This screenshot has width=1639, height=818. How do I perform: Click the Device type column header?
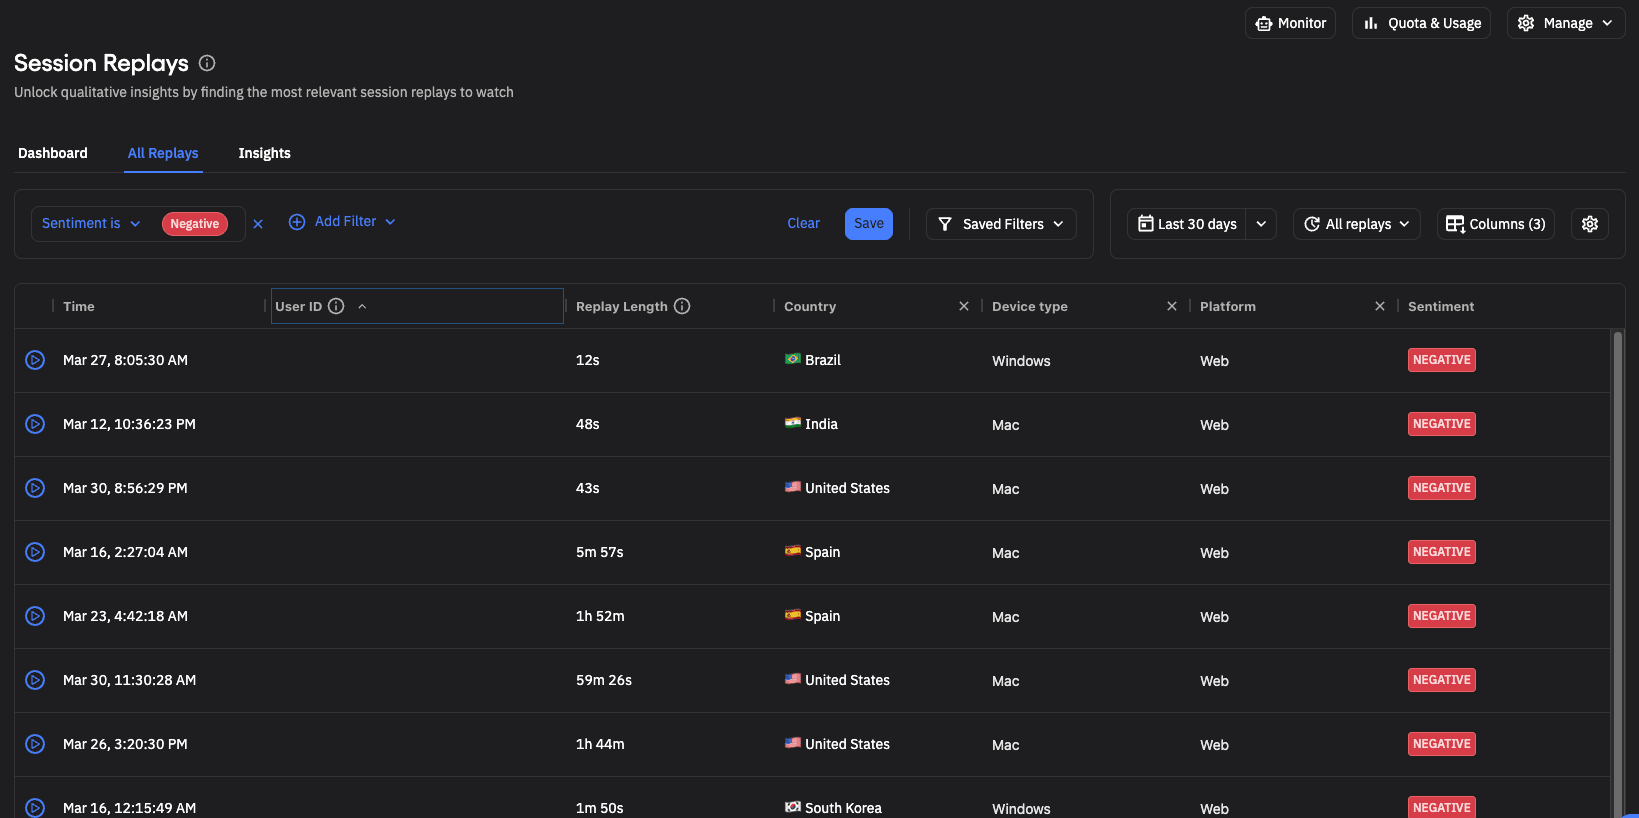point(1030,306)
